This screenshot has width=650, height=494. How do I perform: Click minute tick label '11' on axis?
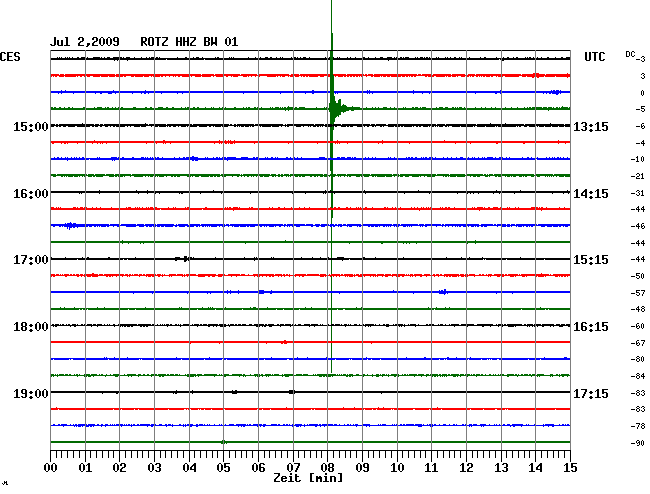coord(431,467)
